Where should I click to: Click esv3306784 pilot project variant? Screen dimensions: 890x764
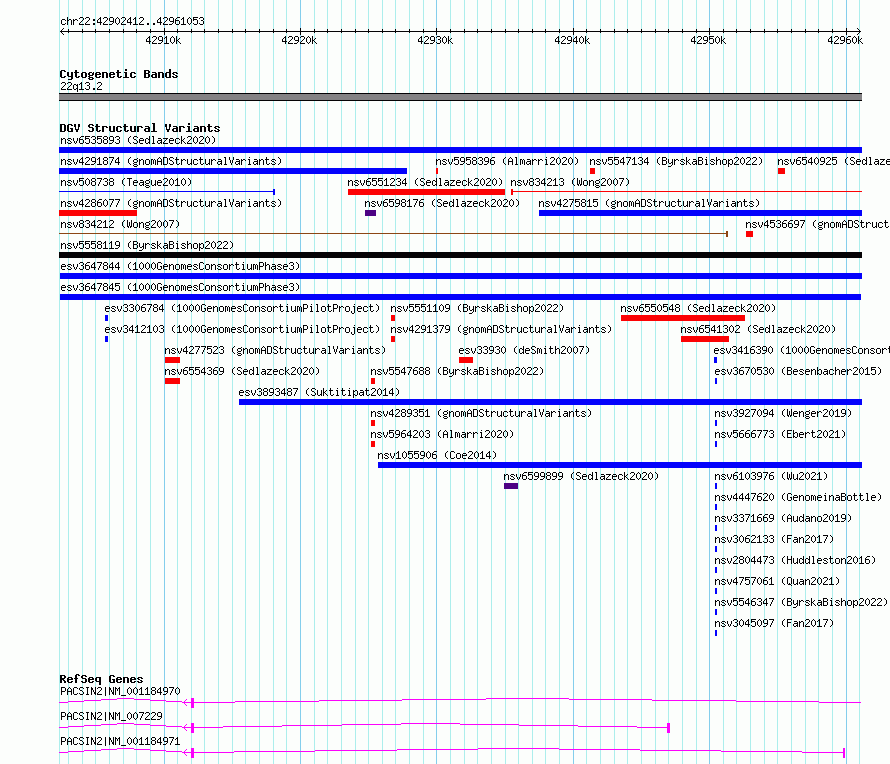click(x=242, y=308)
